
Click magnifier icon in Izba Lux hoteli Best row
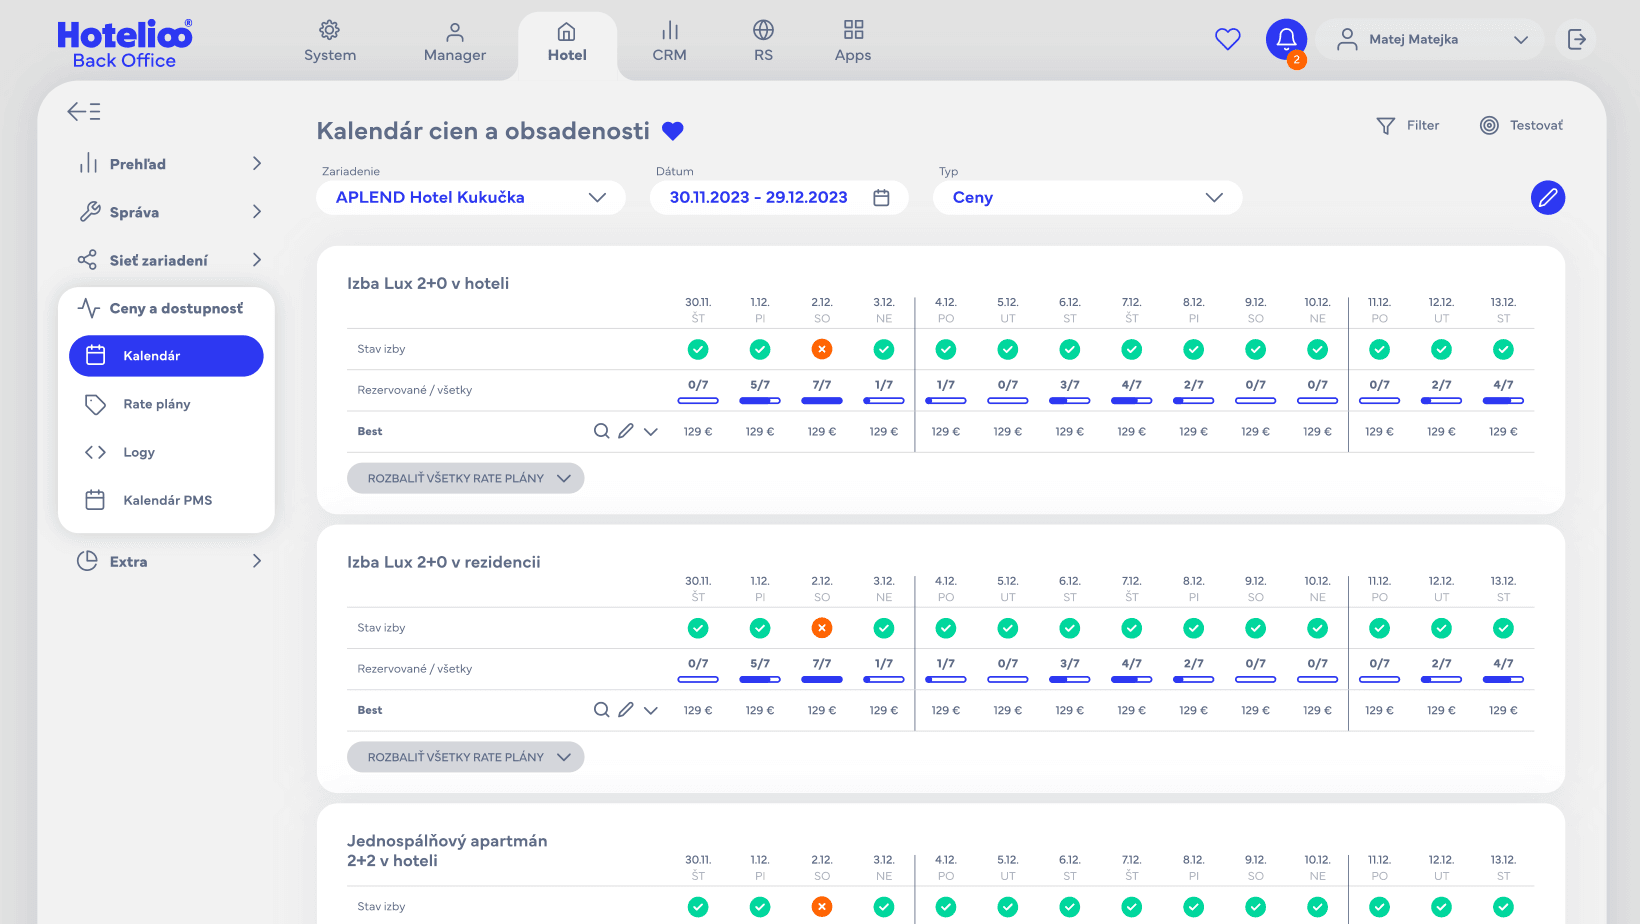(x=601, y=431)
